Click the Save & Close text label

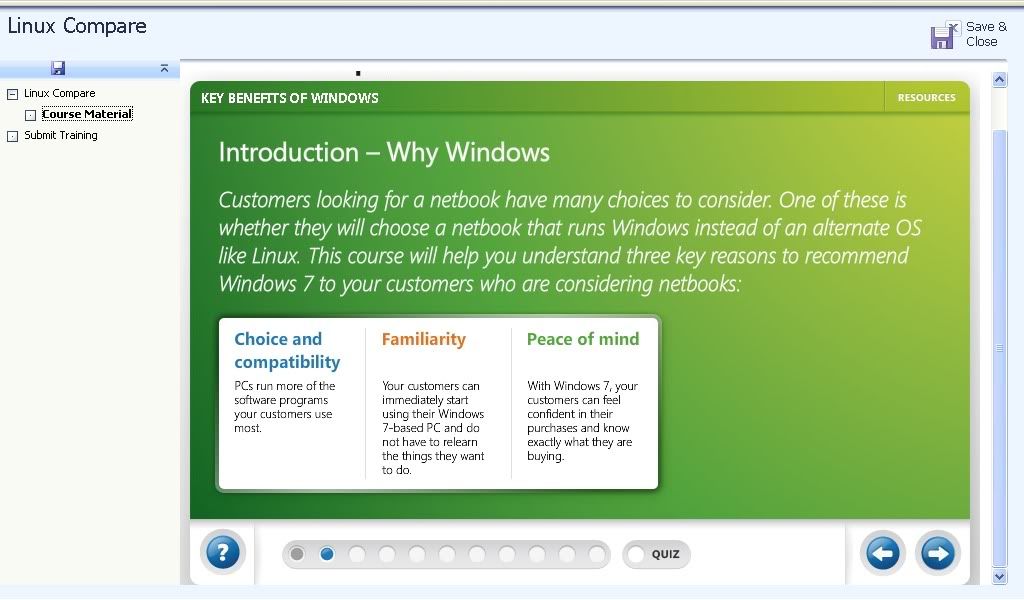986,34
